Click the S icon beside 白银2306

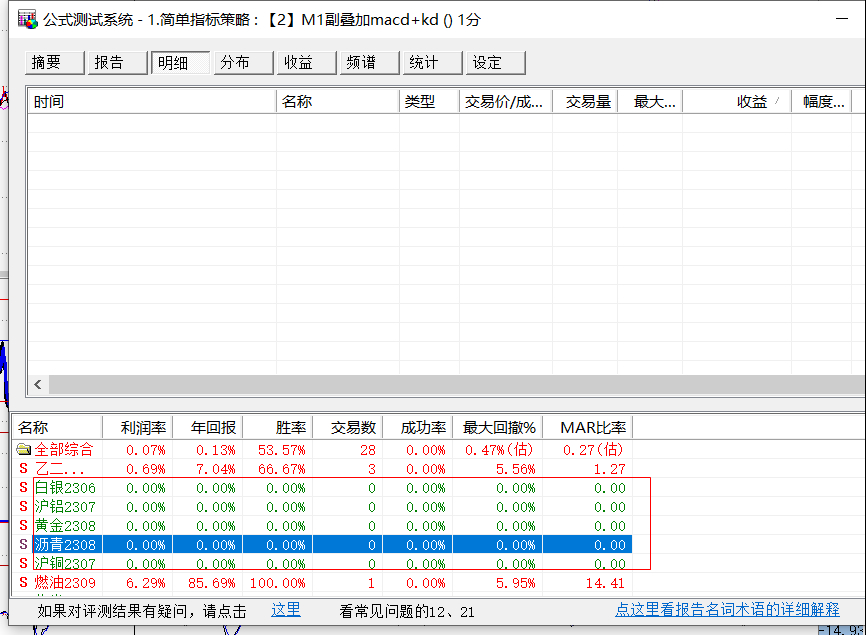click(23, 488)
